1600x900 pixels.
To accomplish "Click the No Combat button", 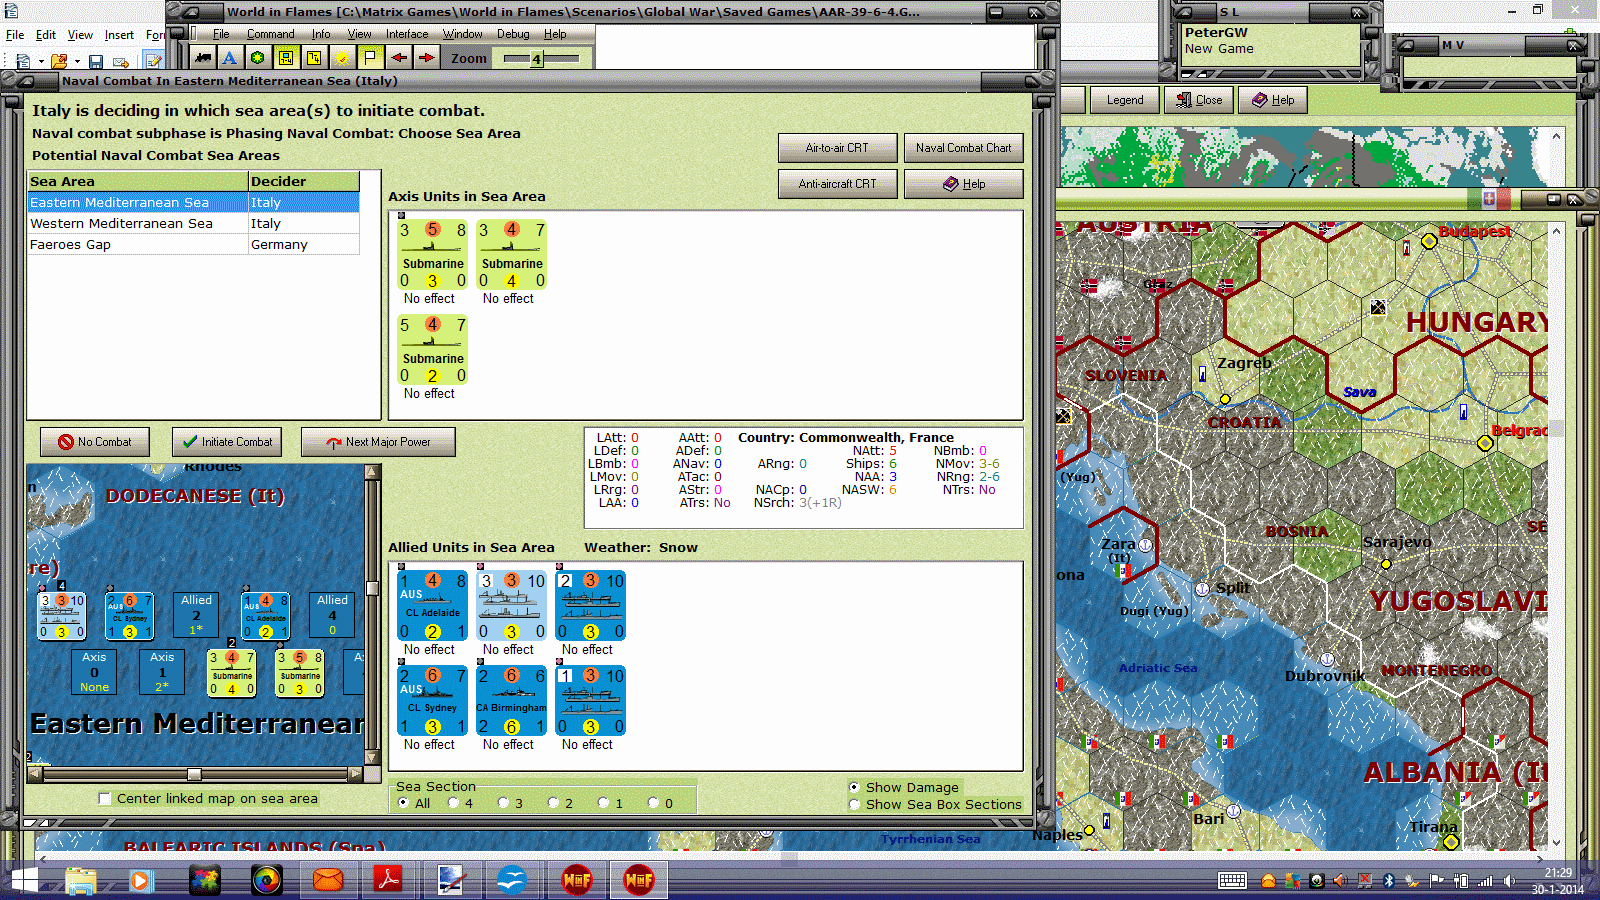I will coord(95,442).
